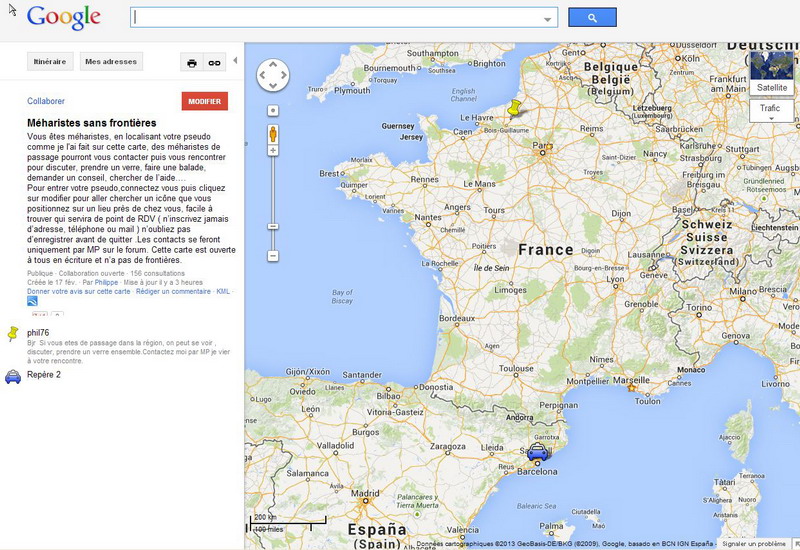Select the phil76 yellow pushpin in list

click(x=13, y=334)
